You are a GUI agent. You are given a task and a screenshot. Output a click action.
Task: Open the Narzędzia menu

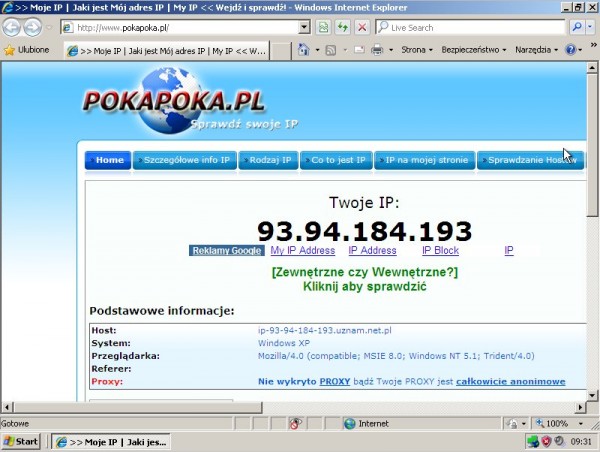point(536,50)
